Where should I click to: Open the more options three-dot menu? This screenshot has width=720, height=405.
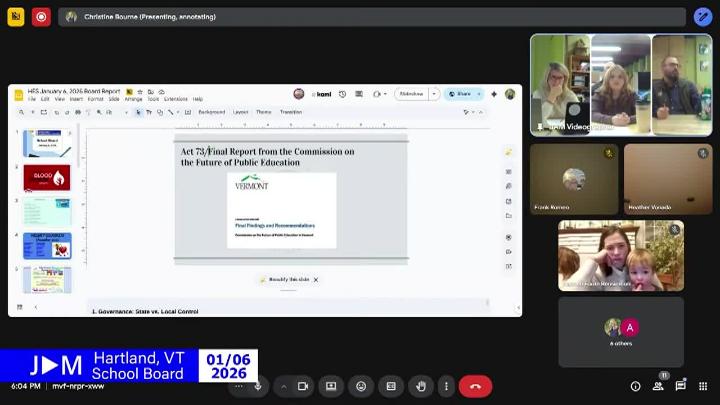pyautogui.click(x=446, y=386)
